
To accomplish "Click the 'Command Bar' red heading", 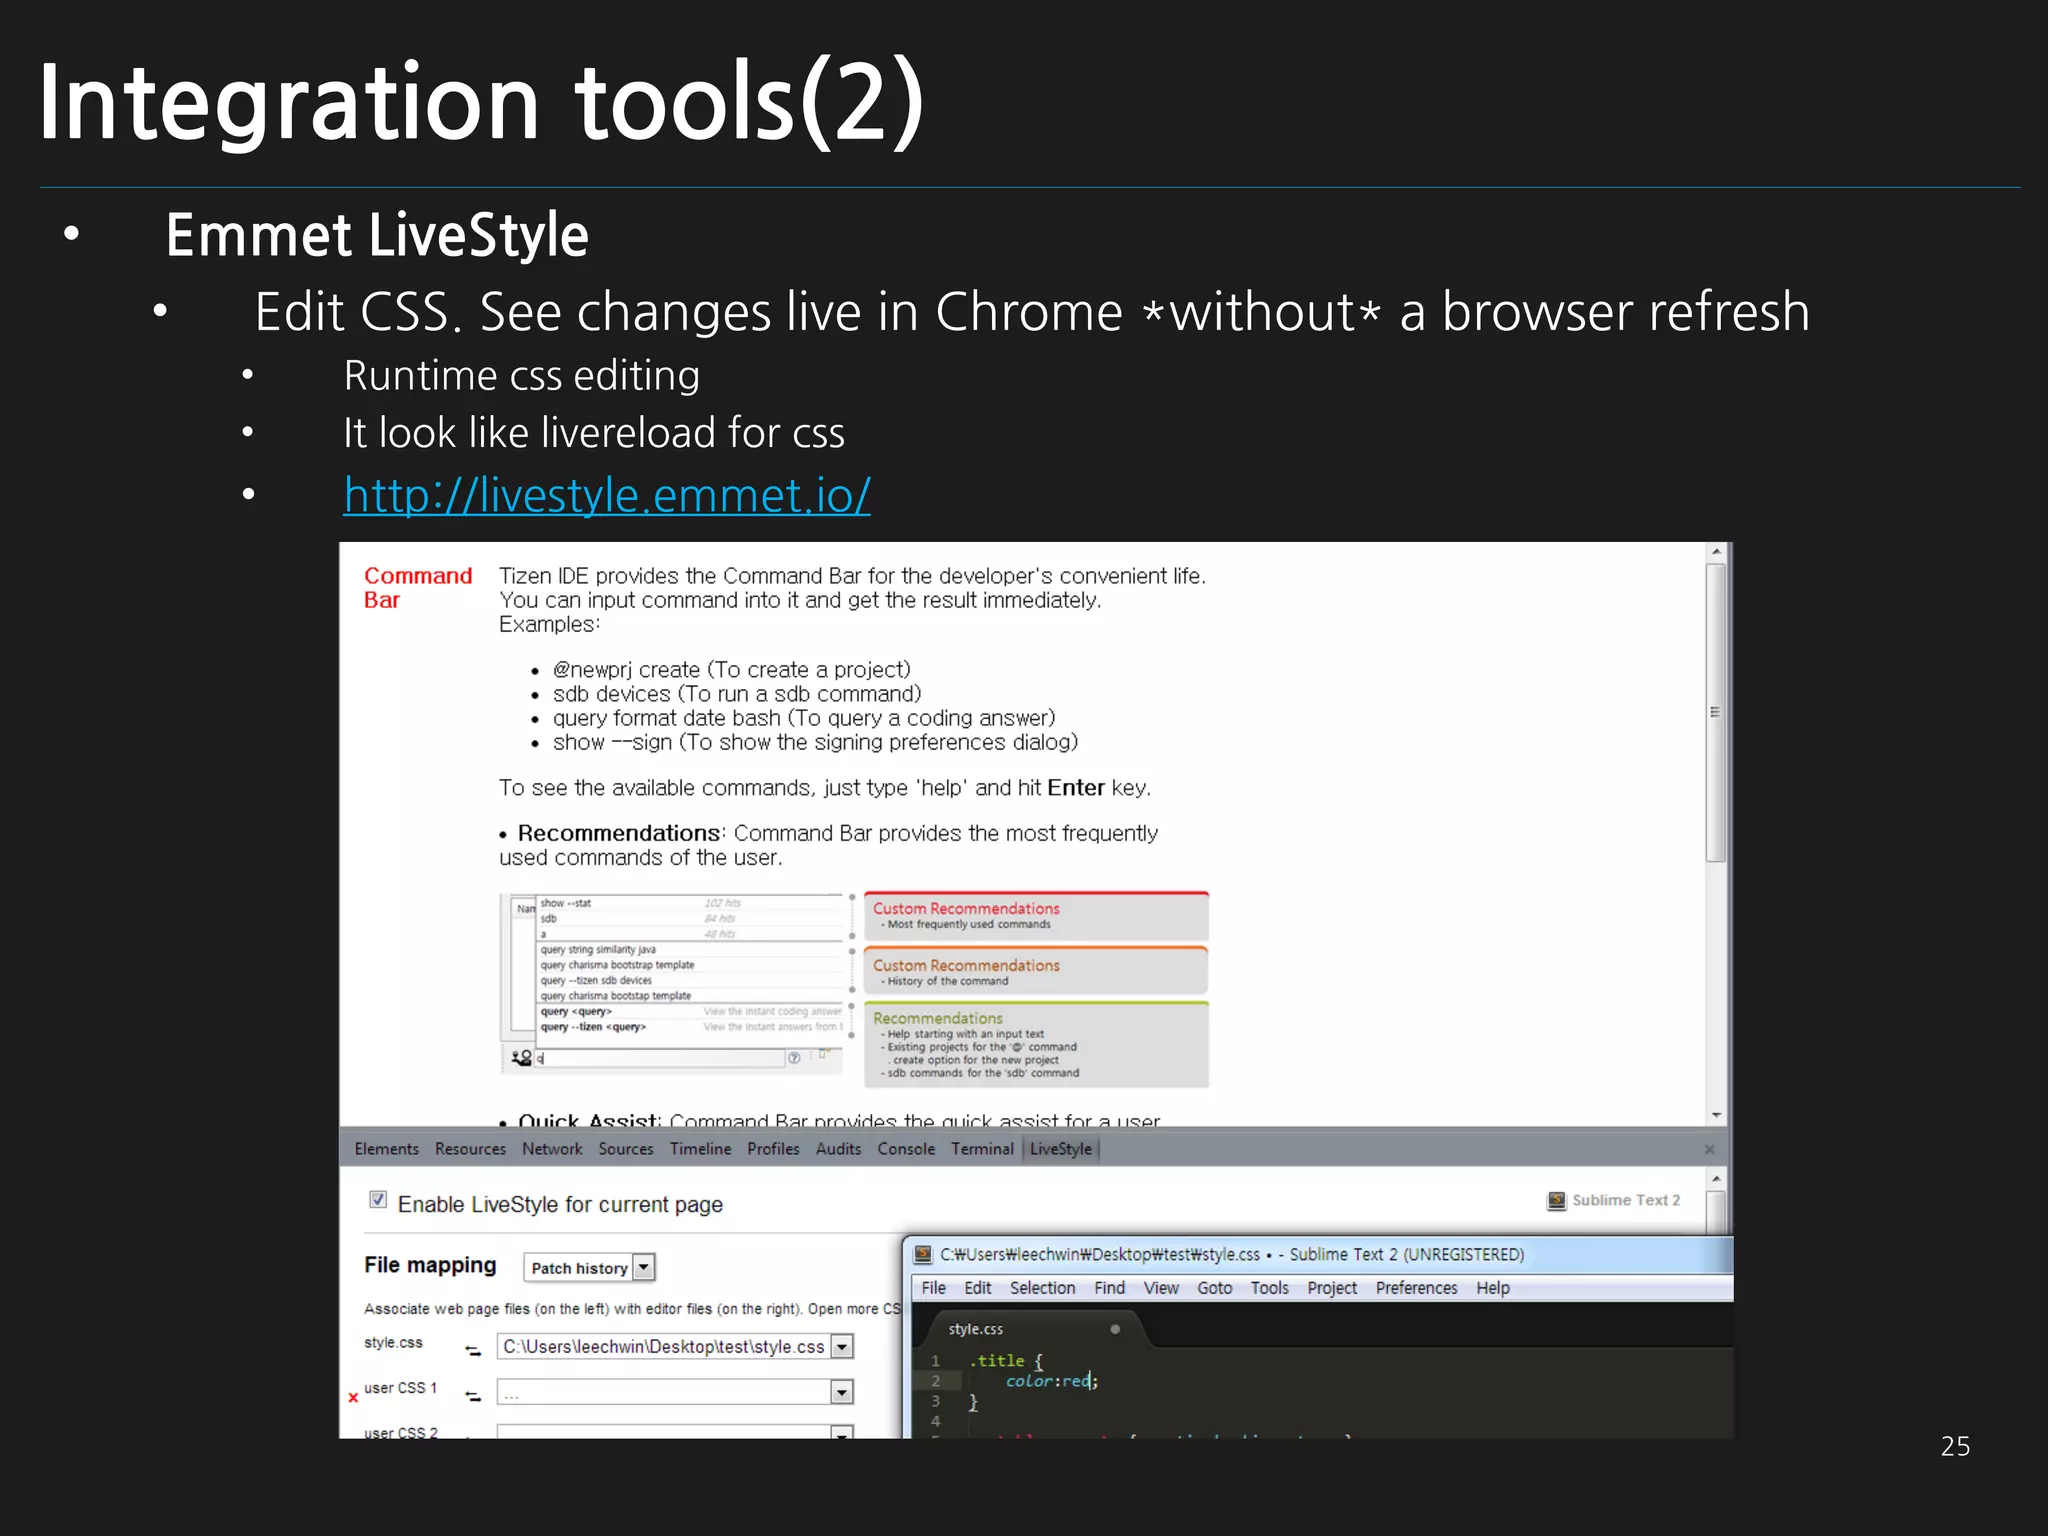I will pyautogui.click(x=417, y=588).
